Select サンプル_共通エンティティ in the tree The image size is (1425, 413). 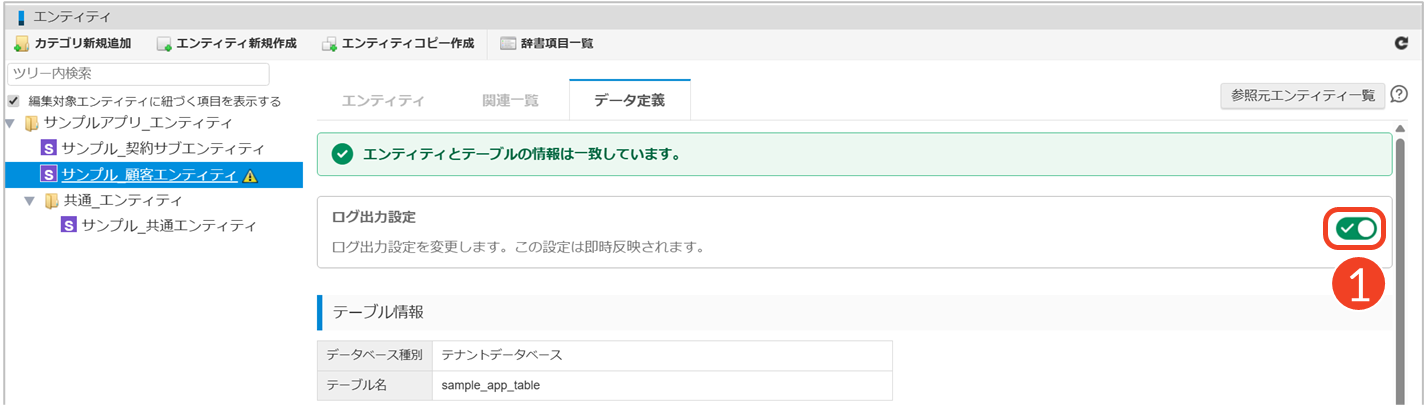(168, 226)
